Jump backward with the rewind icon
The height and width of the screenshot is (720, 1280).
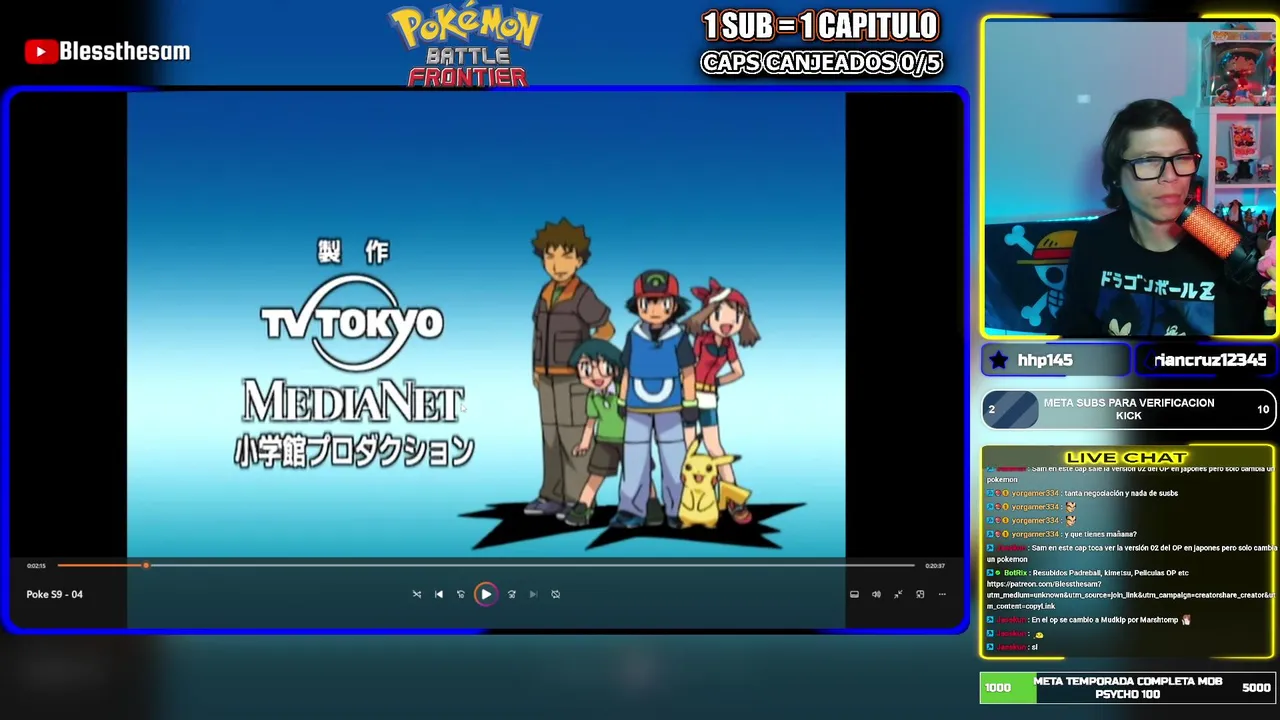461,594
